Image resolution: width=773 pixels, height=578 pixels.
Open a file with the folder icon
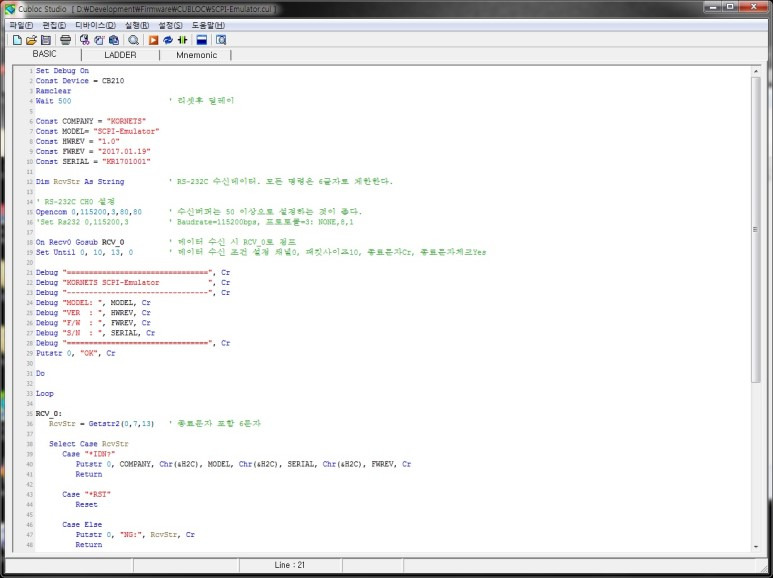(x=31, y=40)
